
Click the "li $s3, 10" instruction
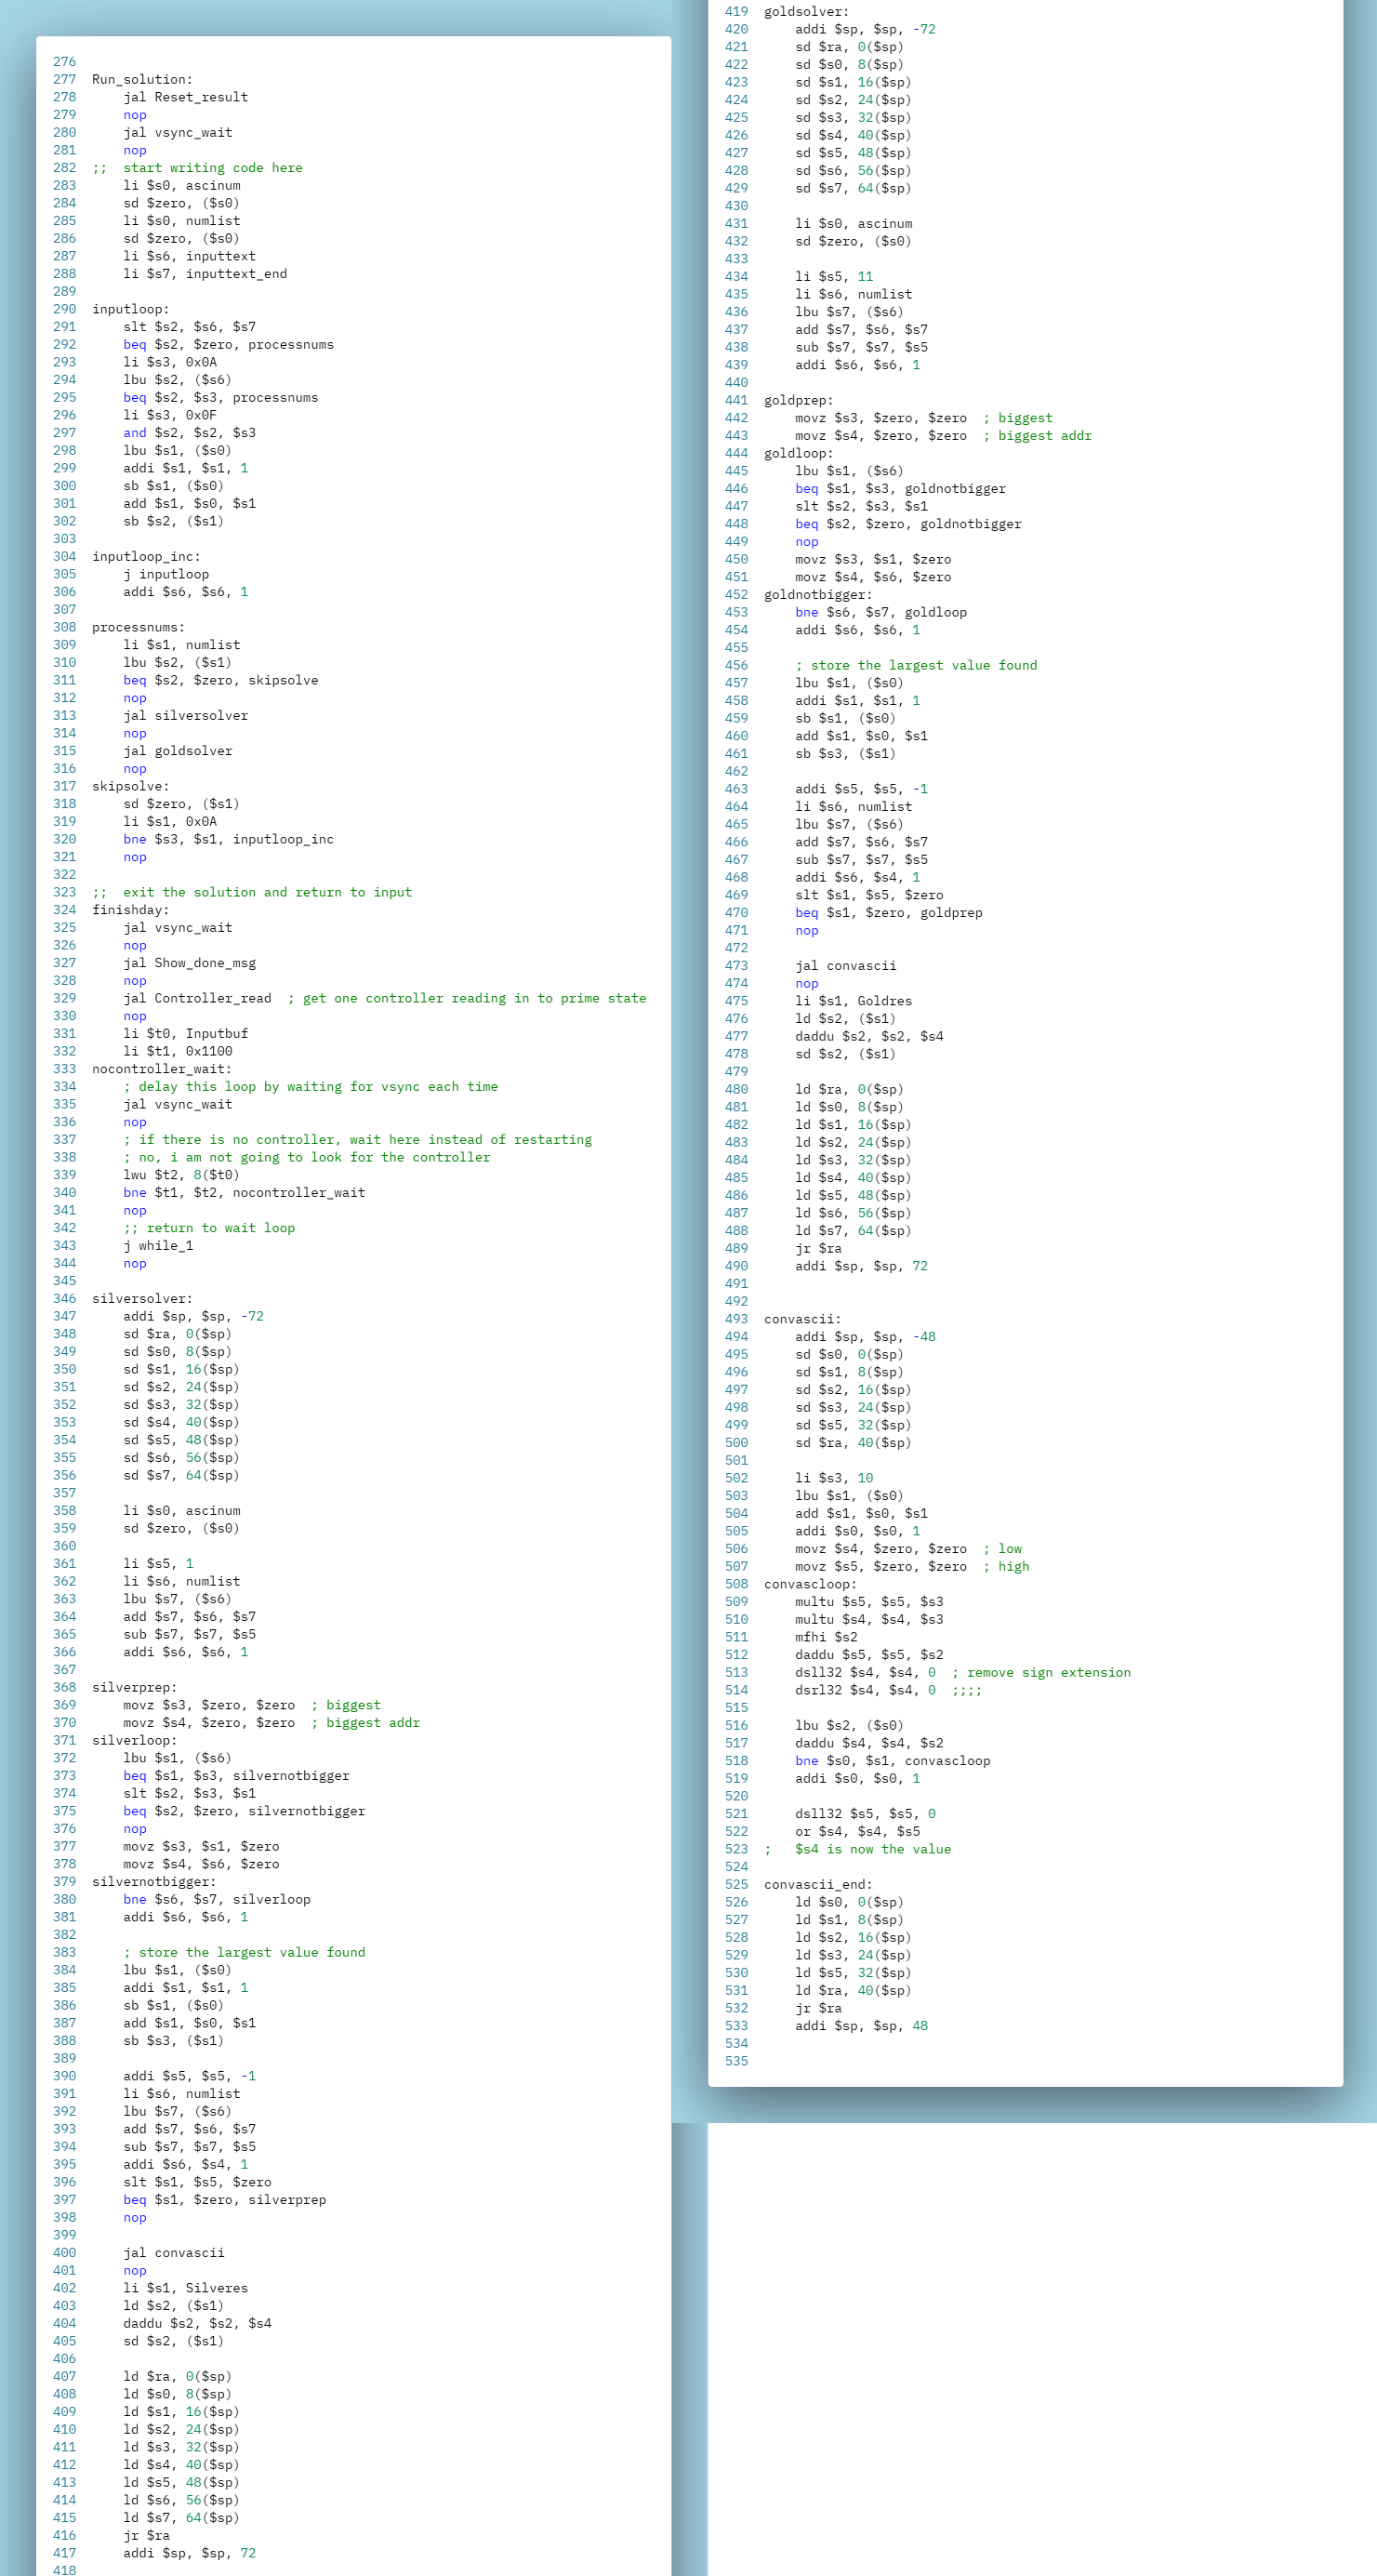point(834,1478)
